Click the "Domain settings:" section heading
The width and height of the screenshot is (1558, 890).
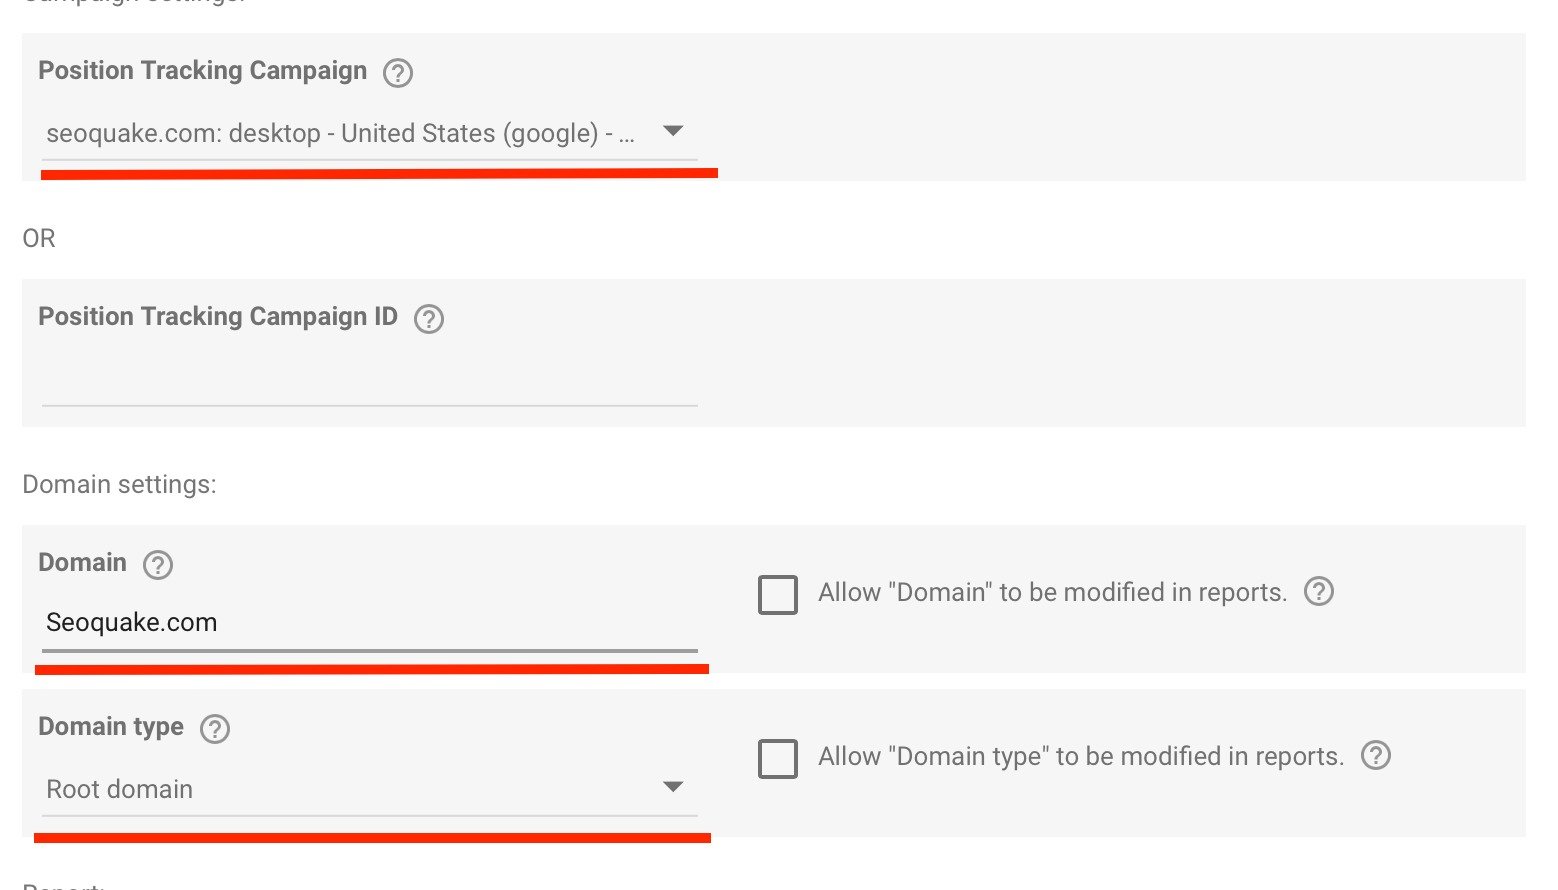click(119, 484)
